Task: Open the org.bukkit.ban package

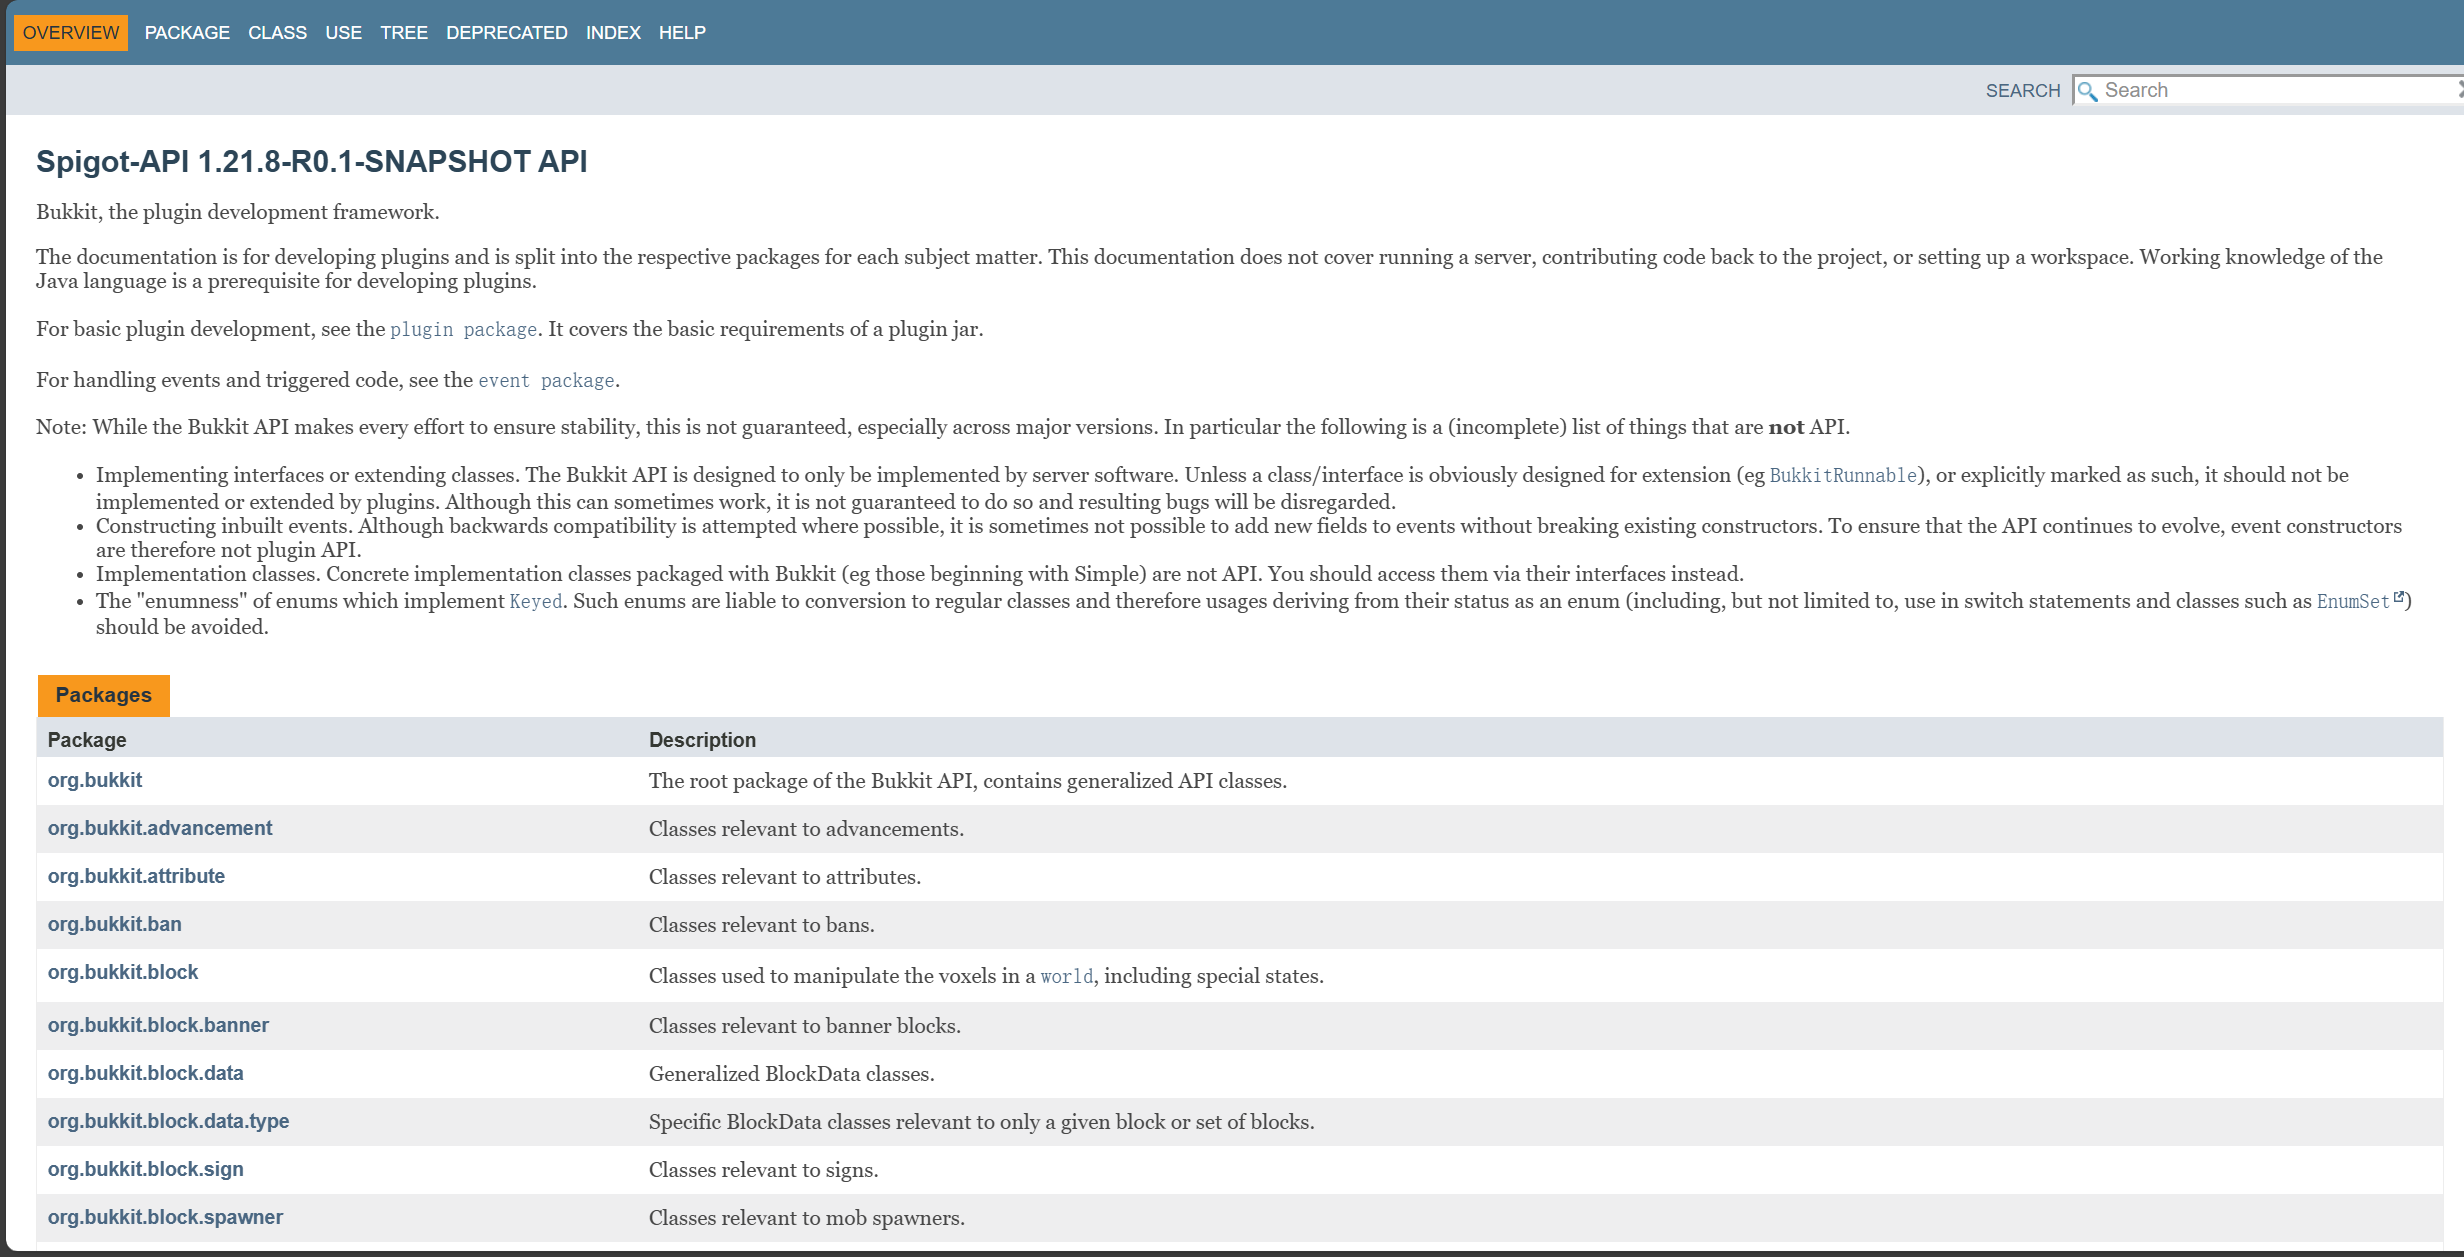Action: (x=115, y=924)
